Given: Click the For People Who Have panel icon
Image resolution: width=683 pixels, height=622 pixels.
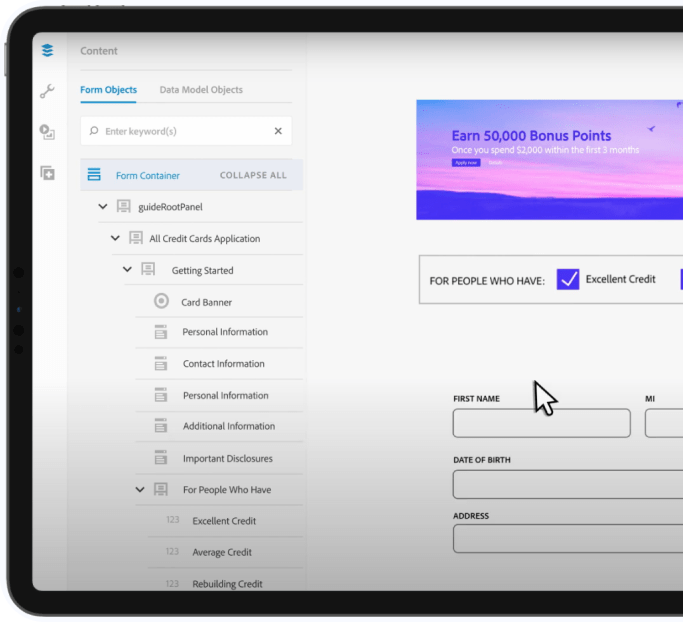Looking at the screenshot, I should coord(161,489).
